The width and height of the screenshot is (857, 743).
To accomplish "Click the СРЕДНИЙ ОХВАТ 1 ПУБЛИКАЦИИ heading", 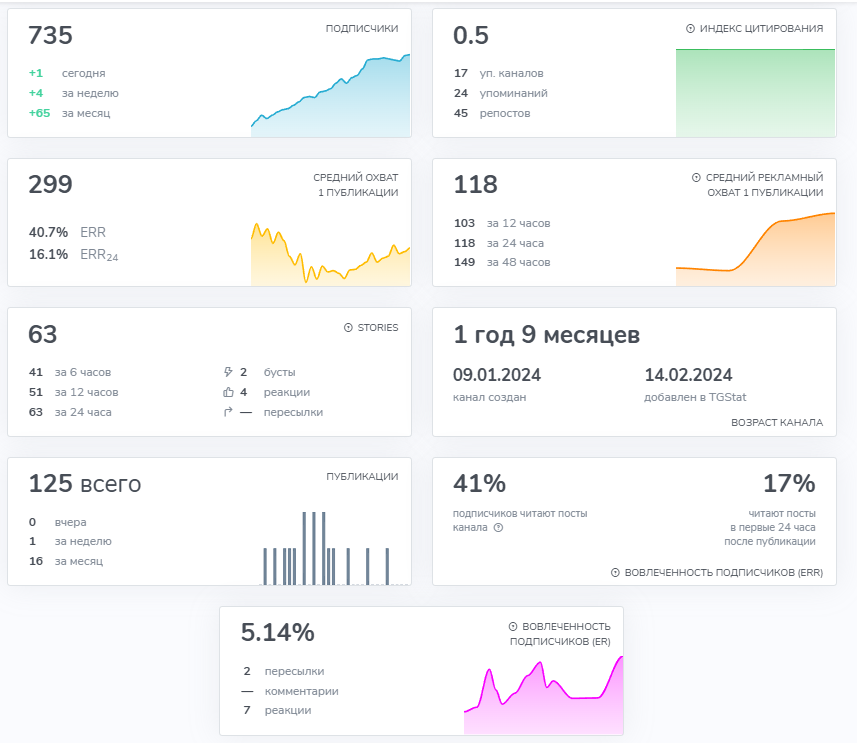I will (x=355, y=185).
